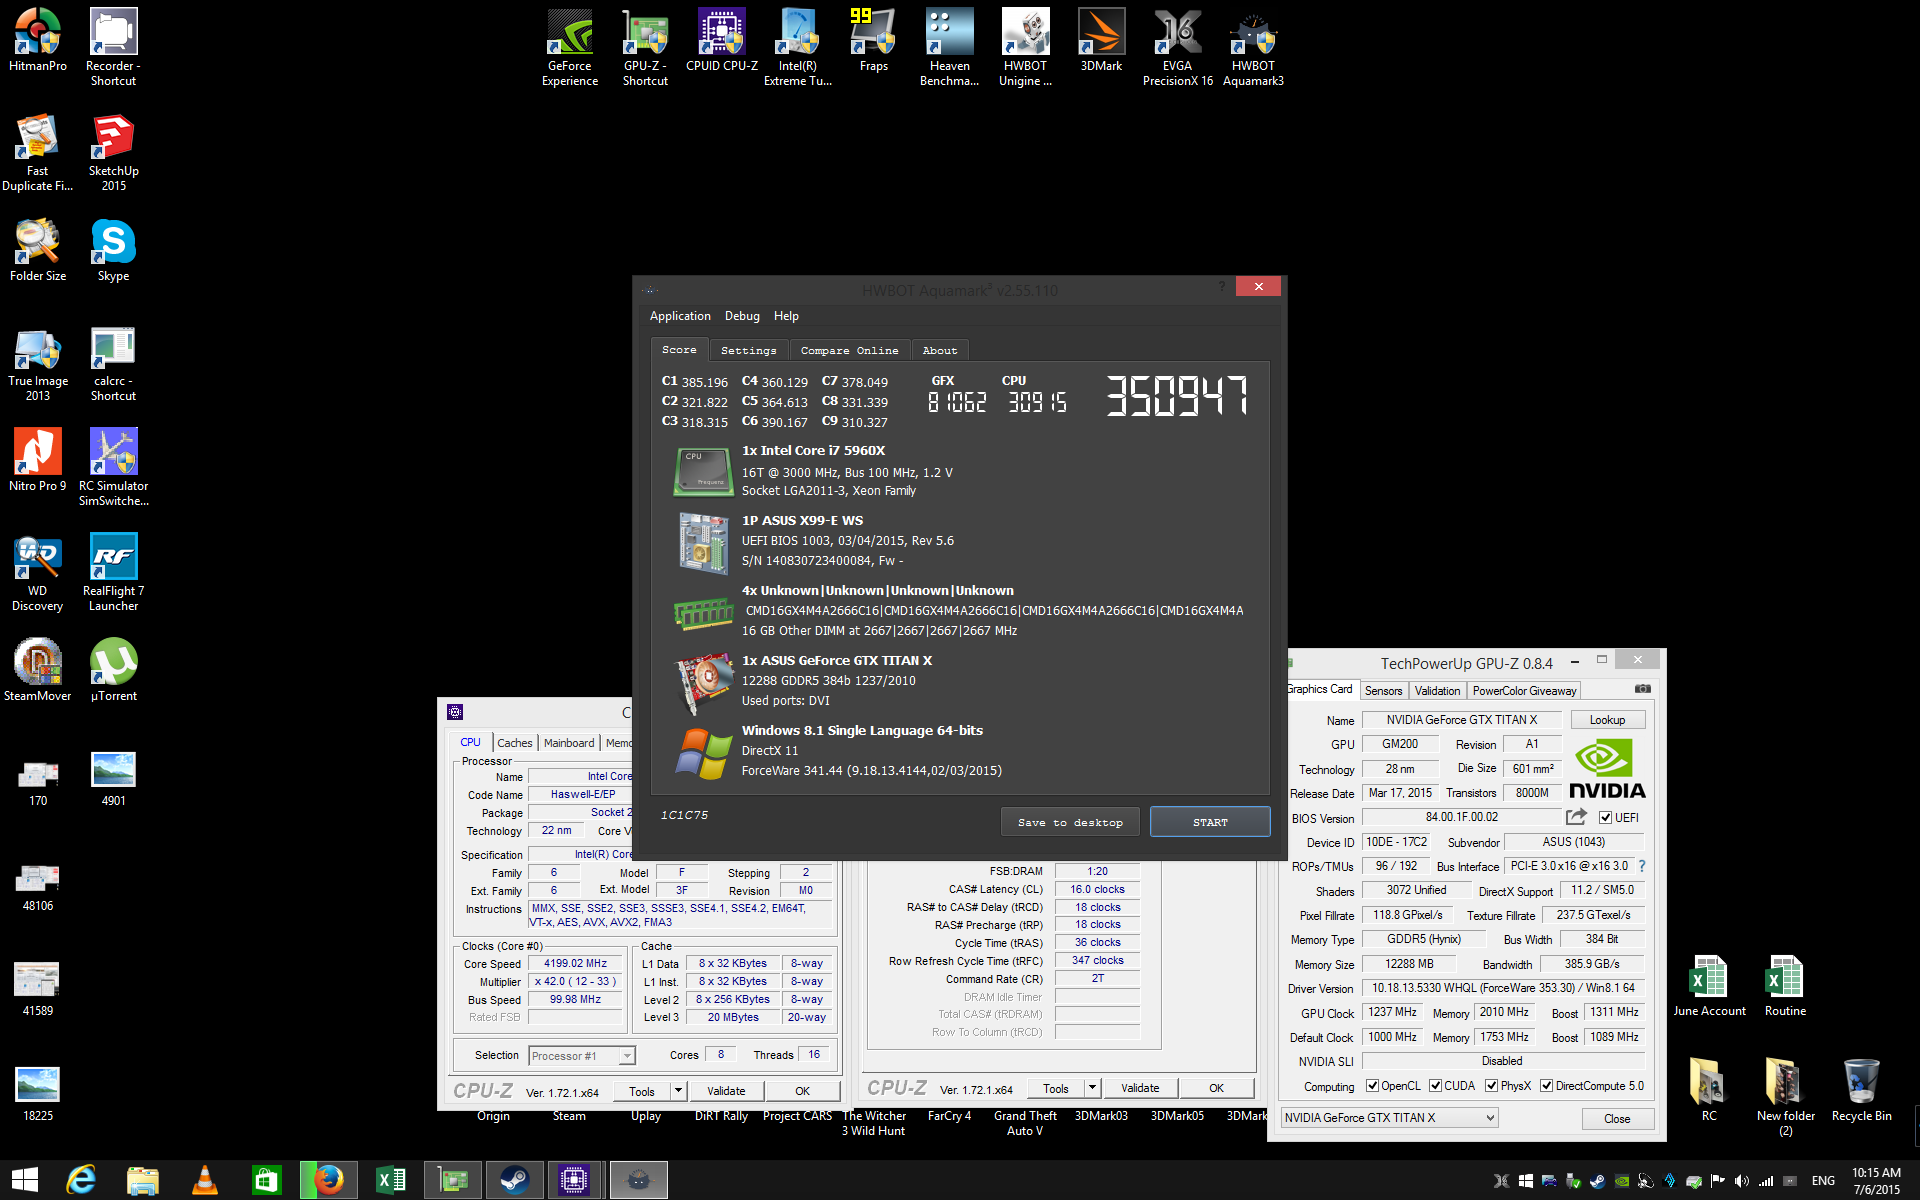
Task: Open HitmanPro desktop shortcut
Action: point(38,40)
